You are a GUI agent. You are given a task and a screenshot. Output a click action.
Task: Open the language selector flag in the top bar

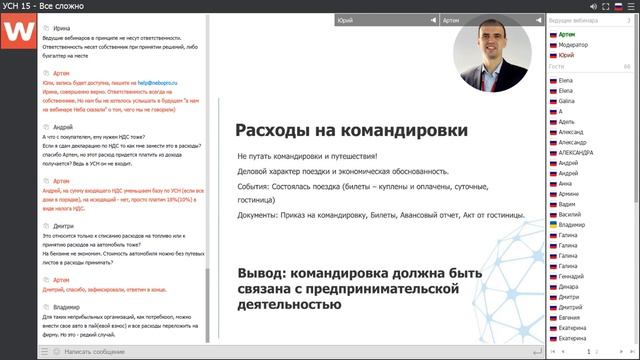click(x=619, y=7)
